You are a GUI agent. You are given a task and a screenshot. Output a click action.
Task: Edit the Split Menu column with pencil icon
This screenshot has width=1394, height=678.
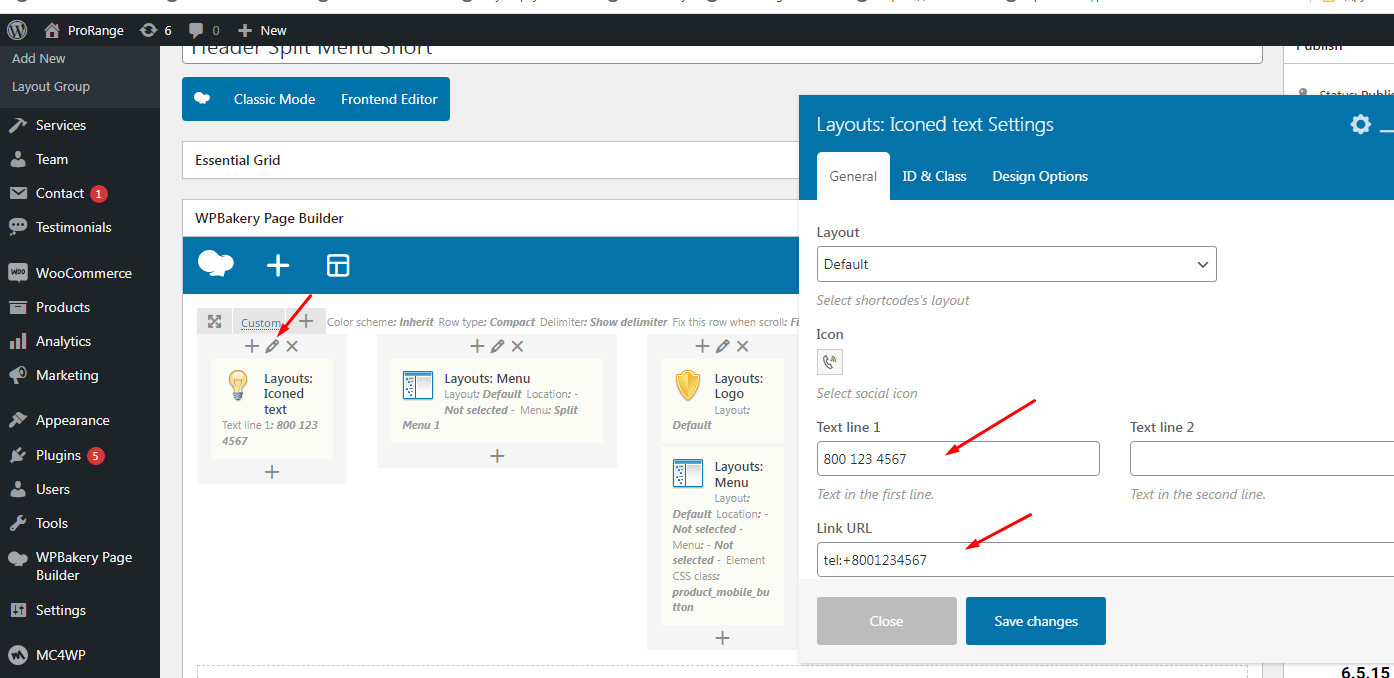click(497, 346)
